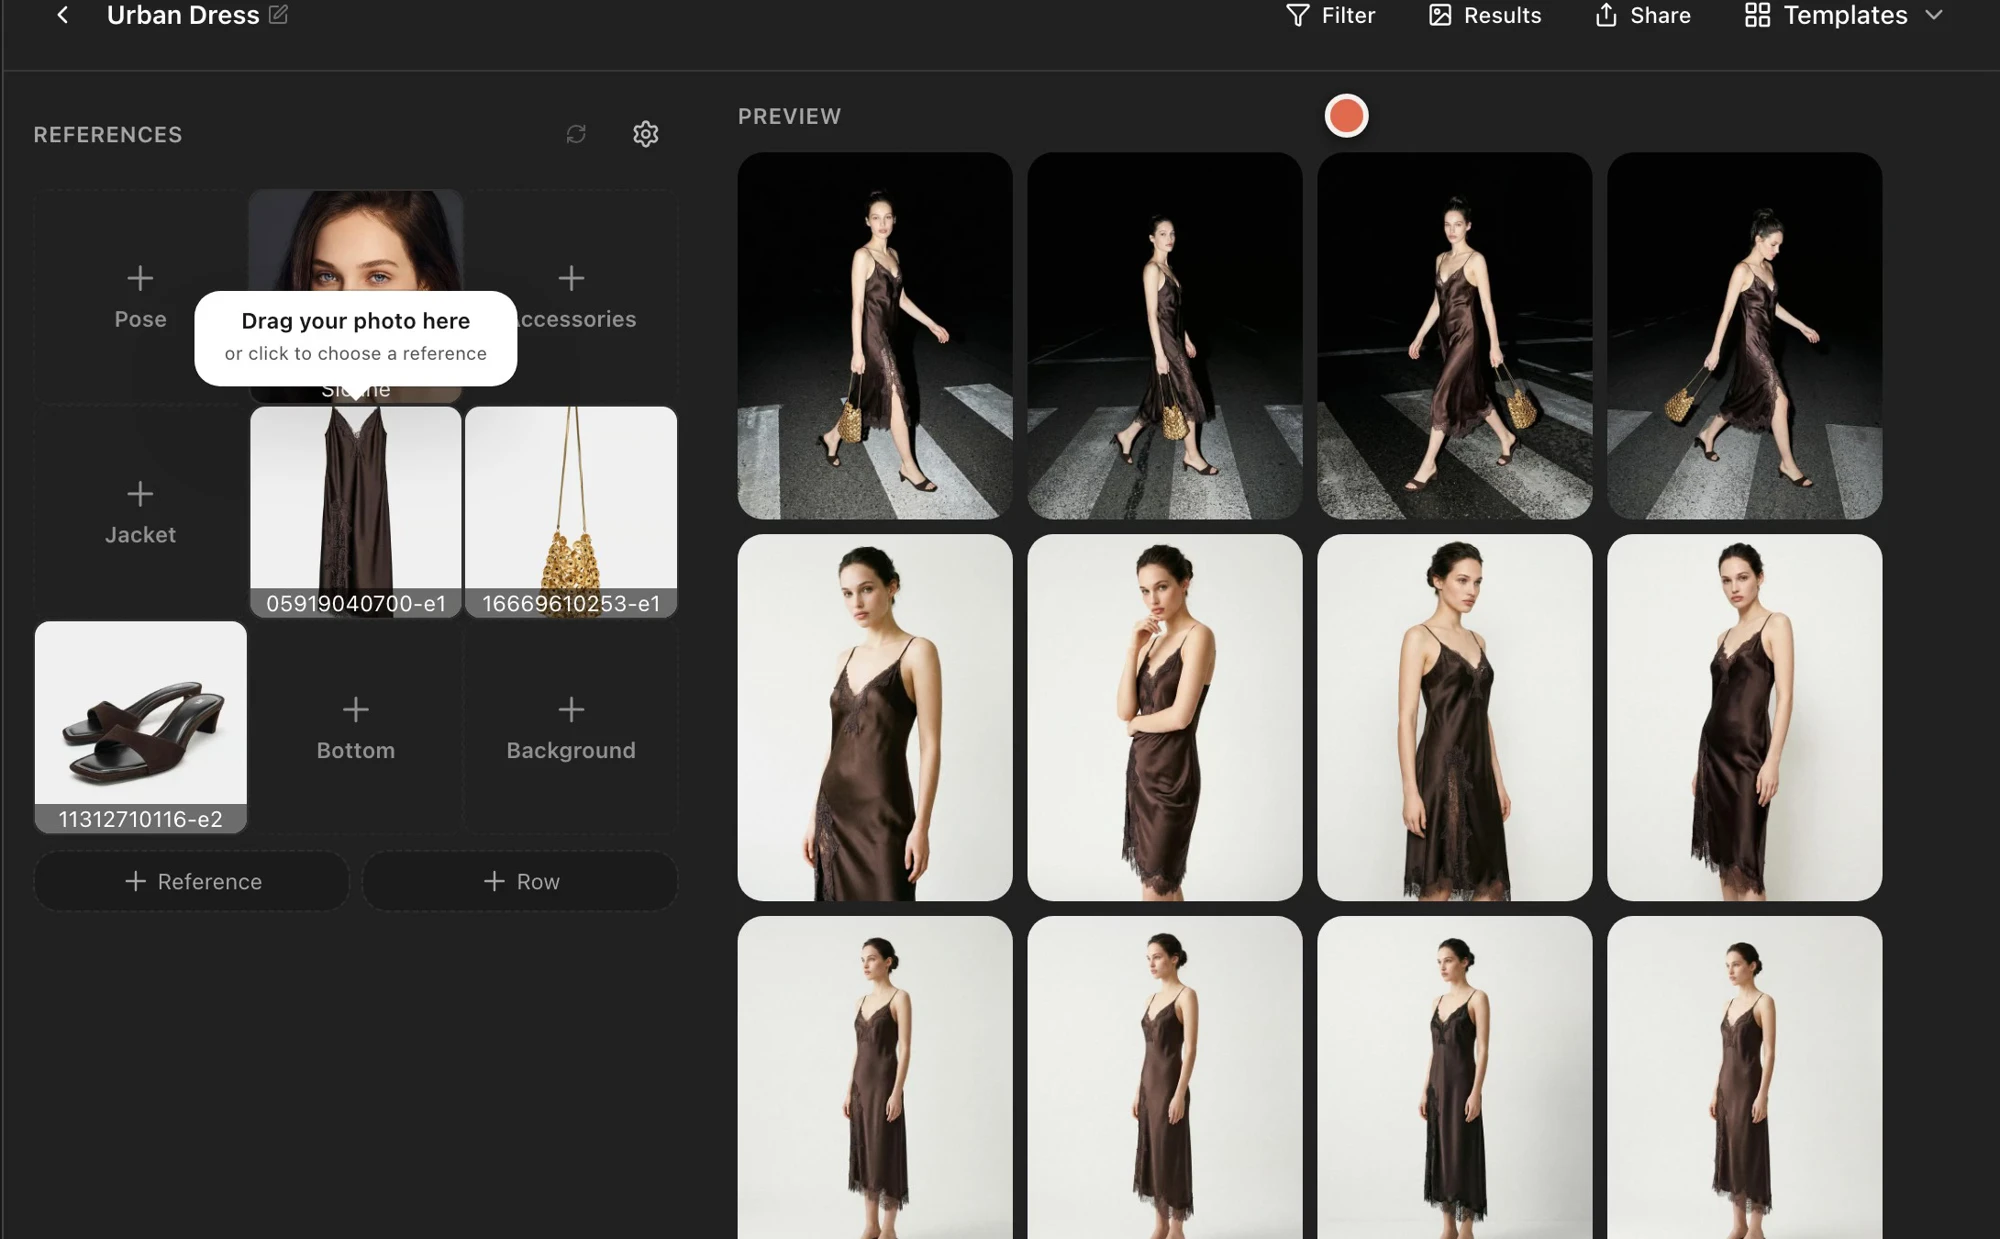2000x1239 pixels.
Task: Click the plus Reference button
Action: click(x=192, y=881)
